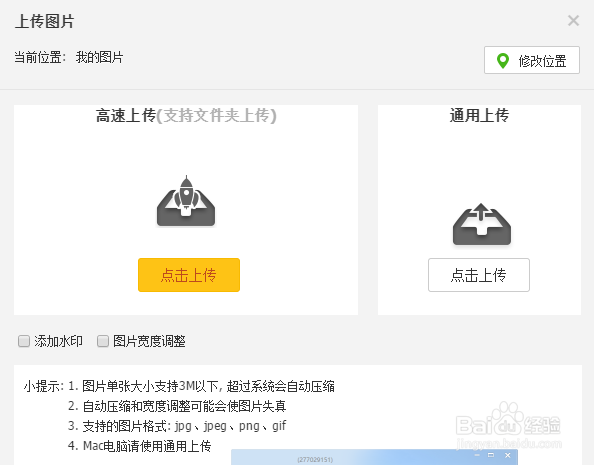Maximize the background window at bottom

click(x=491, y=455)
